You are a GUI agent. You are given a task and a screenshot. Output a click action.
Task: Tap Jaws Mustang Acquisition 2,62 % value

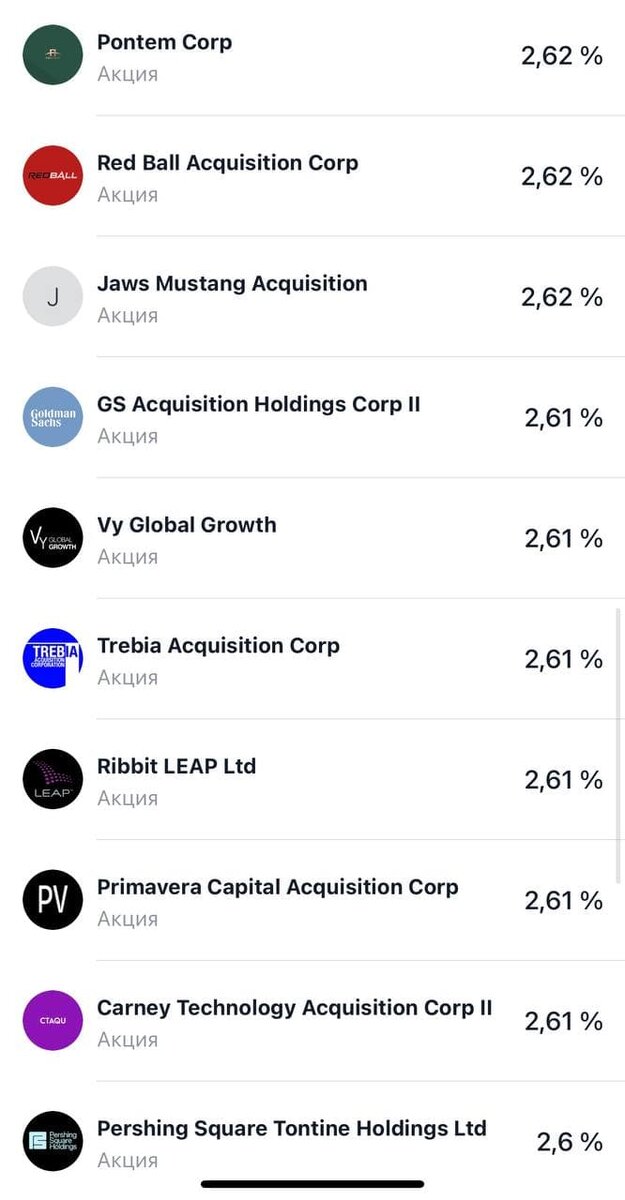point(562,297)
